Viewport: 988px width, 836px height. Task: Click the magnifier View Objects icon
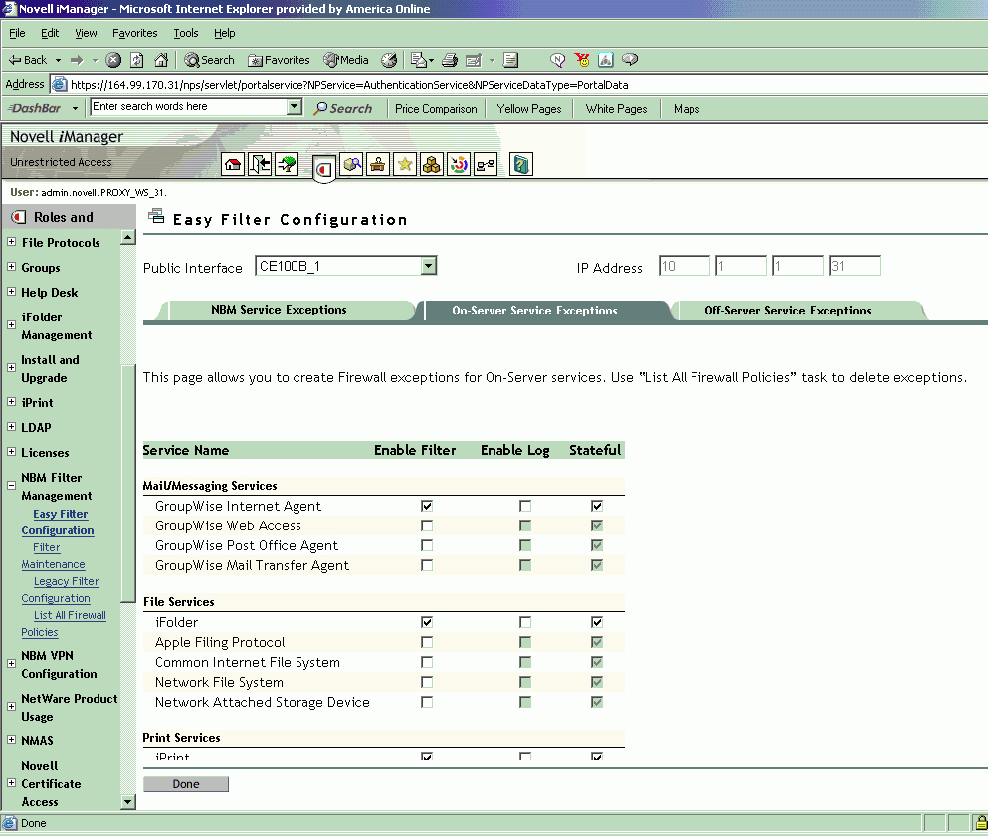coord(351,165)
